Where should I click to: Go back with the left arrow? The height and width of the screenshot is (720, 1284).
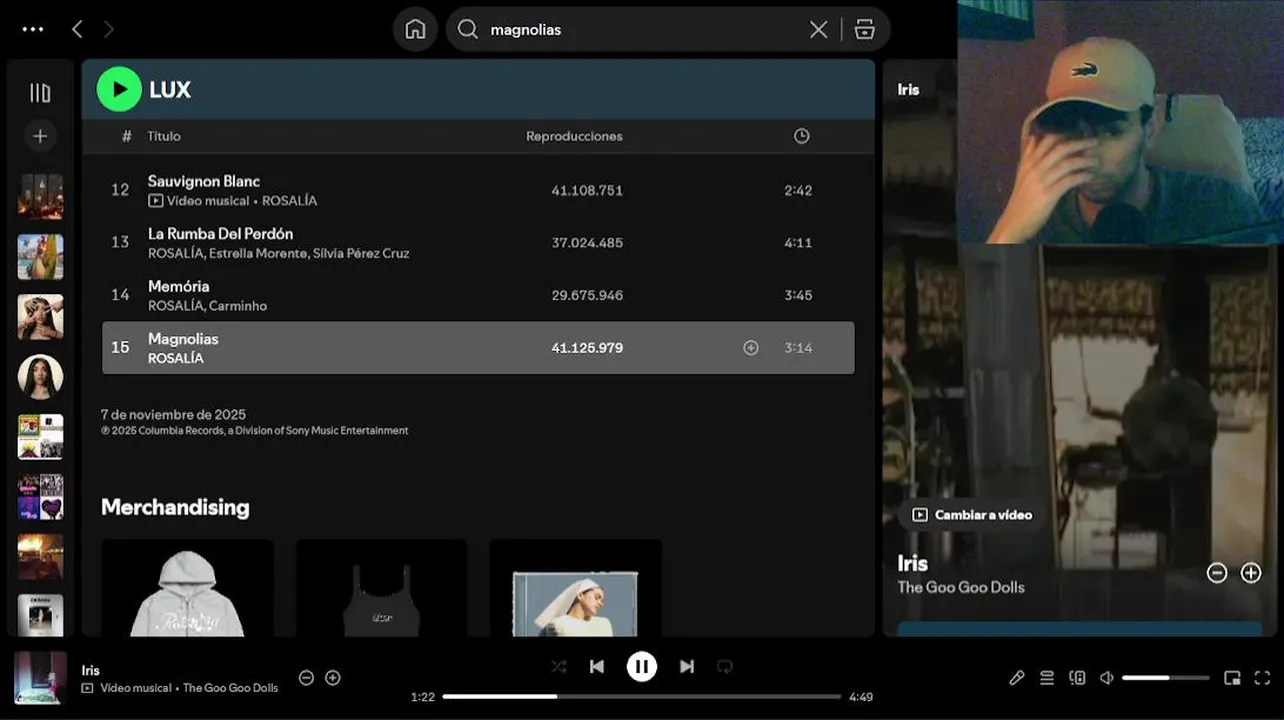coord(77,29)
